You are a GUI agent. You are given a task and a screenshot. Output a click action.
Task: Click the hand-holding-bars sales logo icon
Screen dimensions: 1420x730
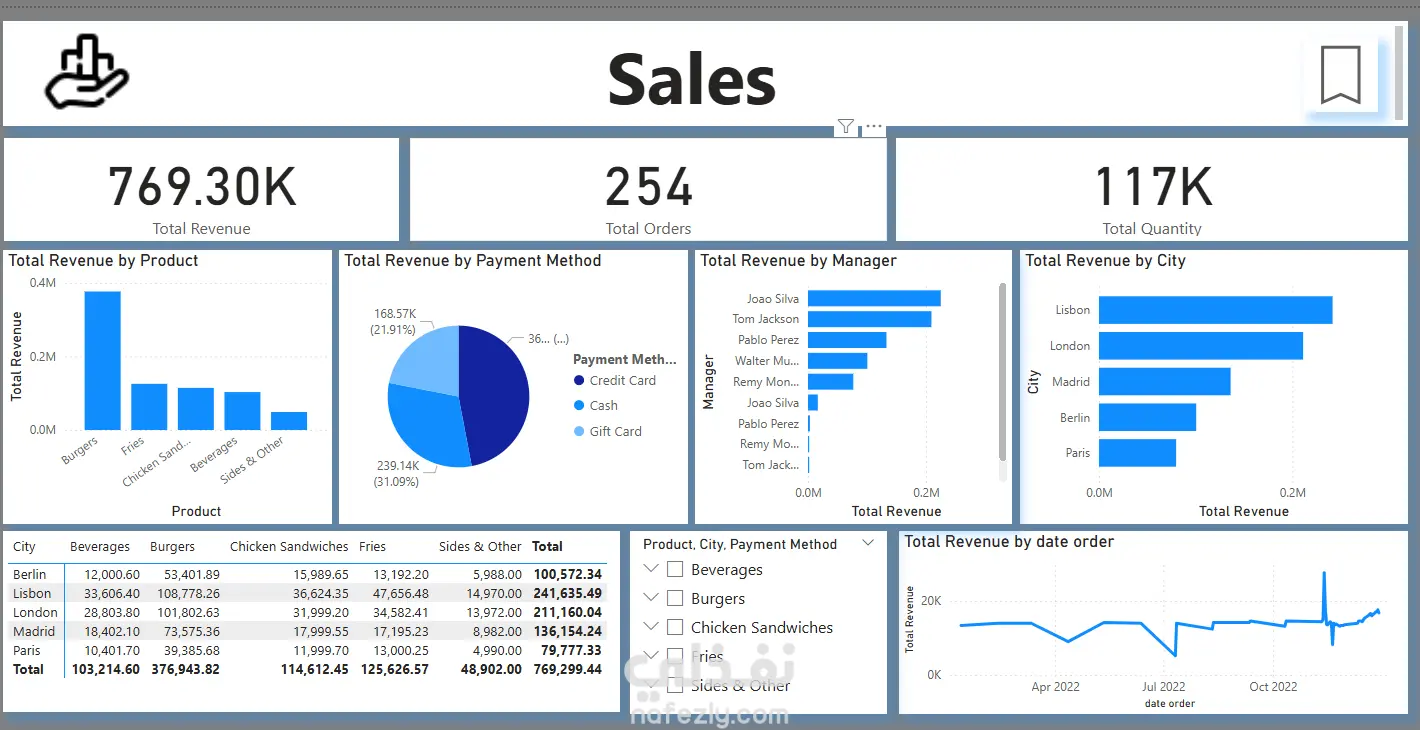87,72
